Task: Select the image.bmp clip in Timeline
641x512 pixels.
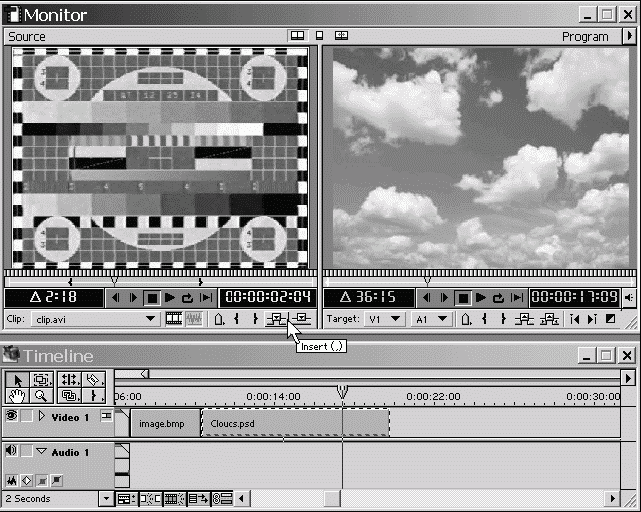Action: (x=166, y=423)
